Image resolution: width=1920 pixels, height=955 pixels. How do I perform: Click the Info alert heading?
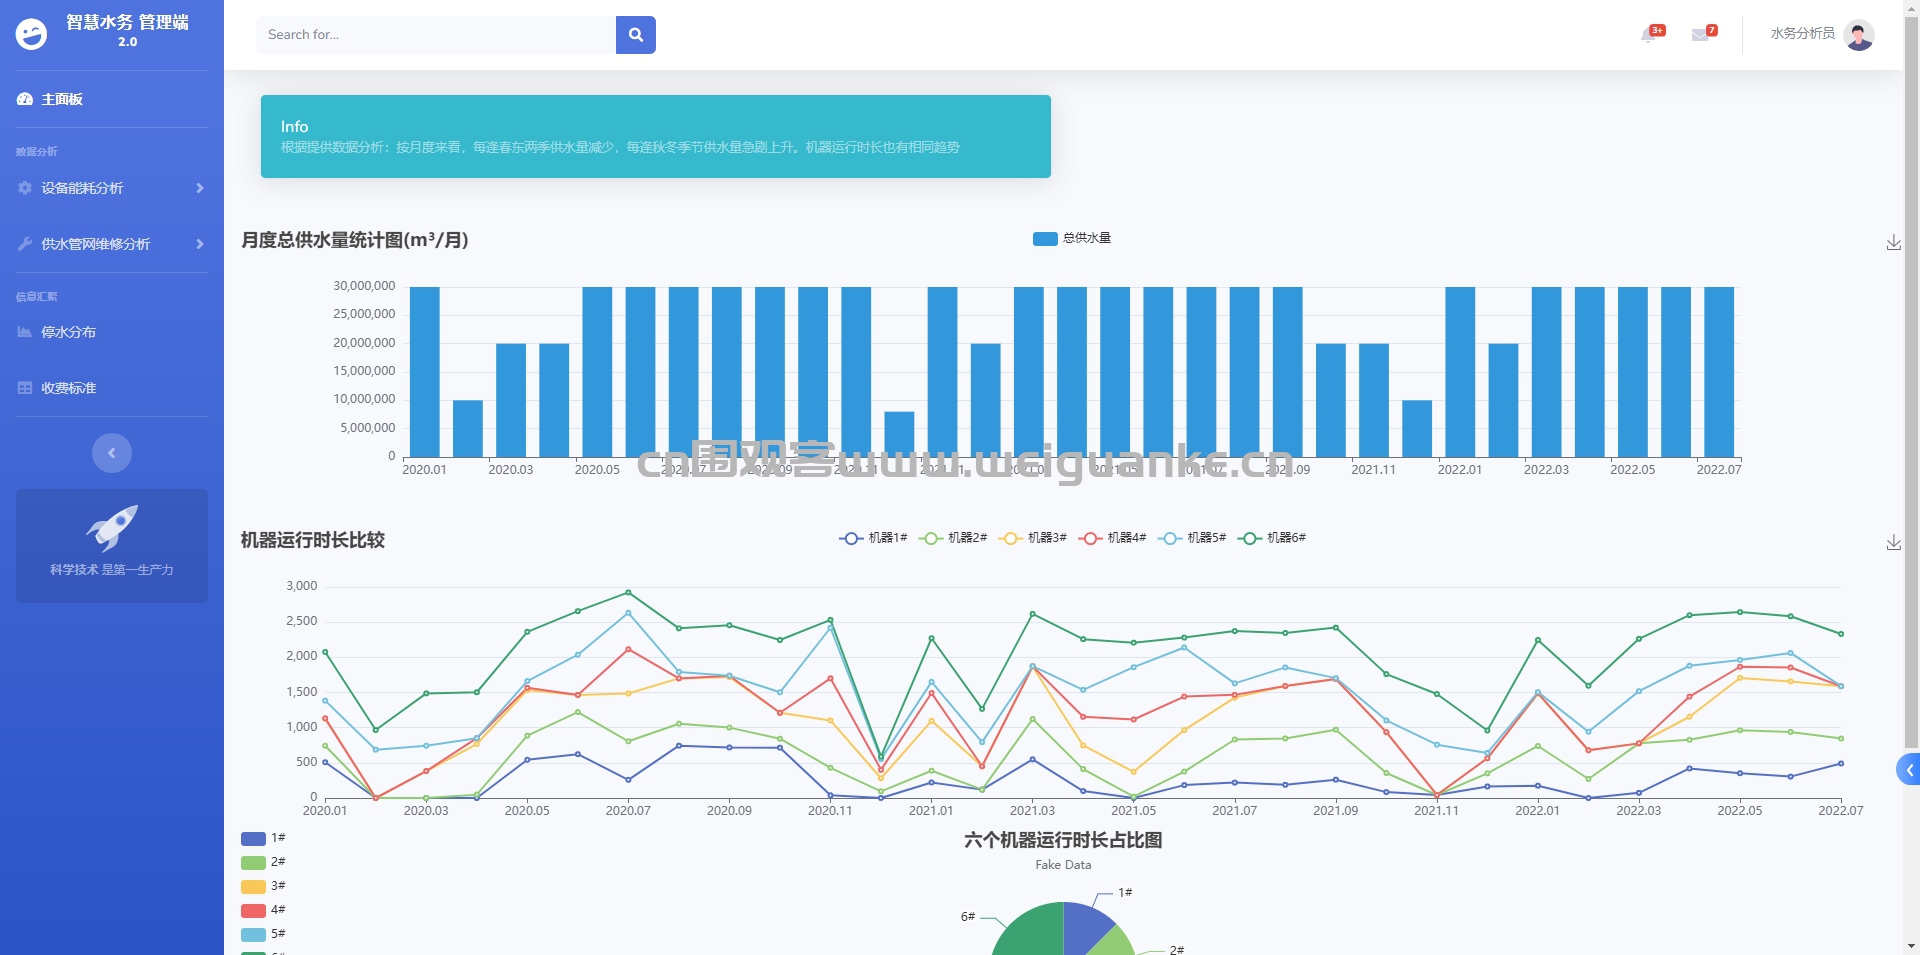294,127
